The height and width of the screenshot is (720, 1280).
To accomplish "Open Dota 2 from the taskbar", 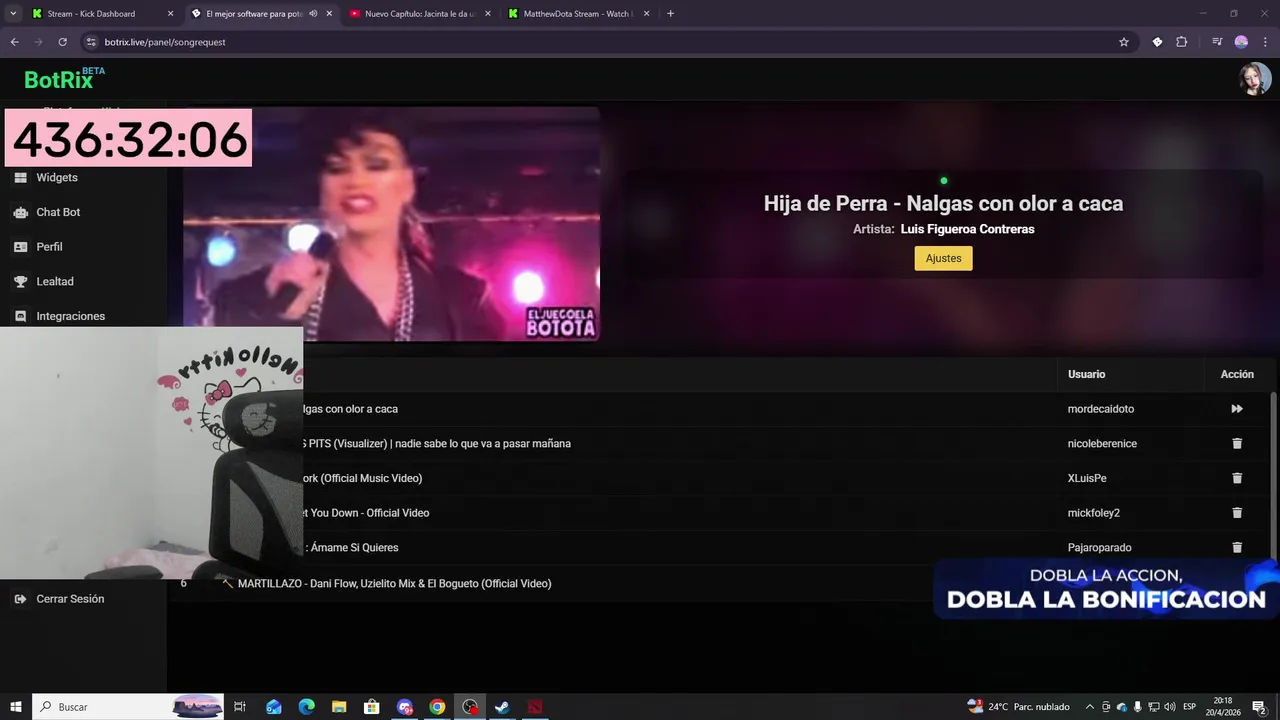I will [535, 707].
